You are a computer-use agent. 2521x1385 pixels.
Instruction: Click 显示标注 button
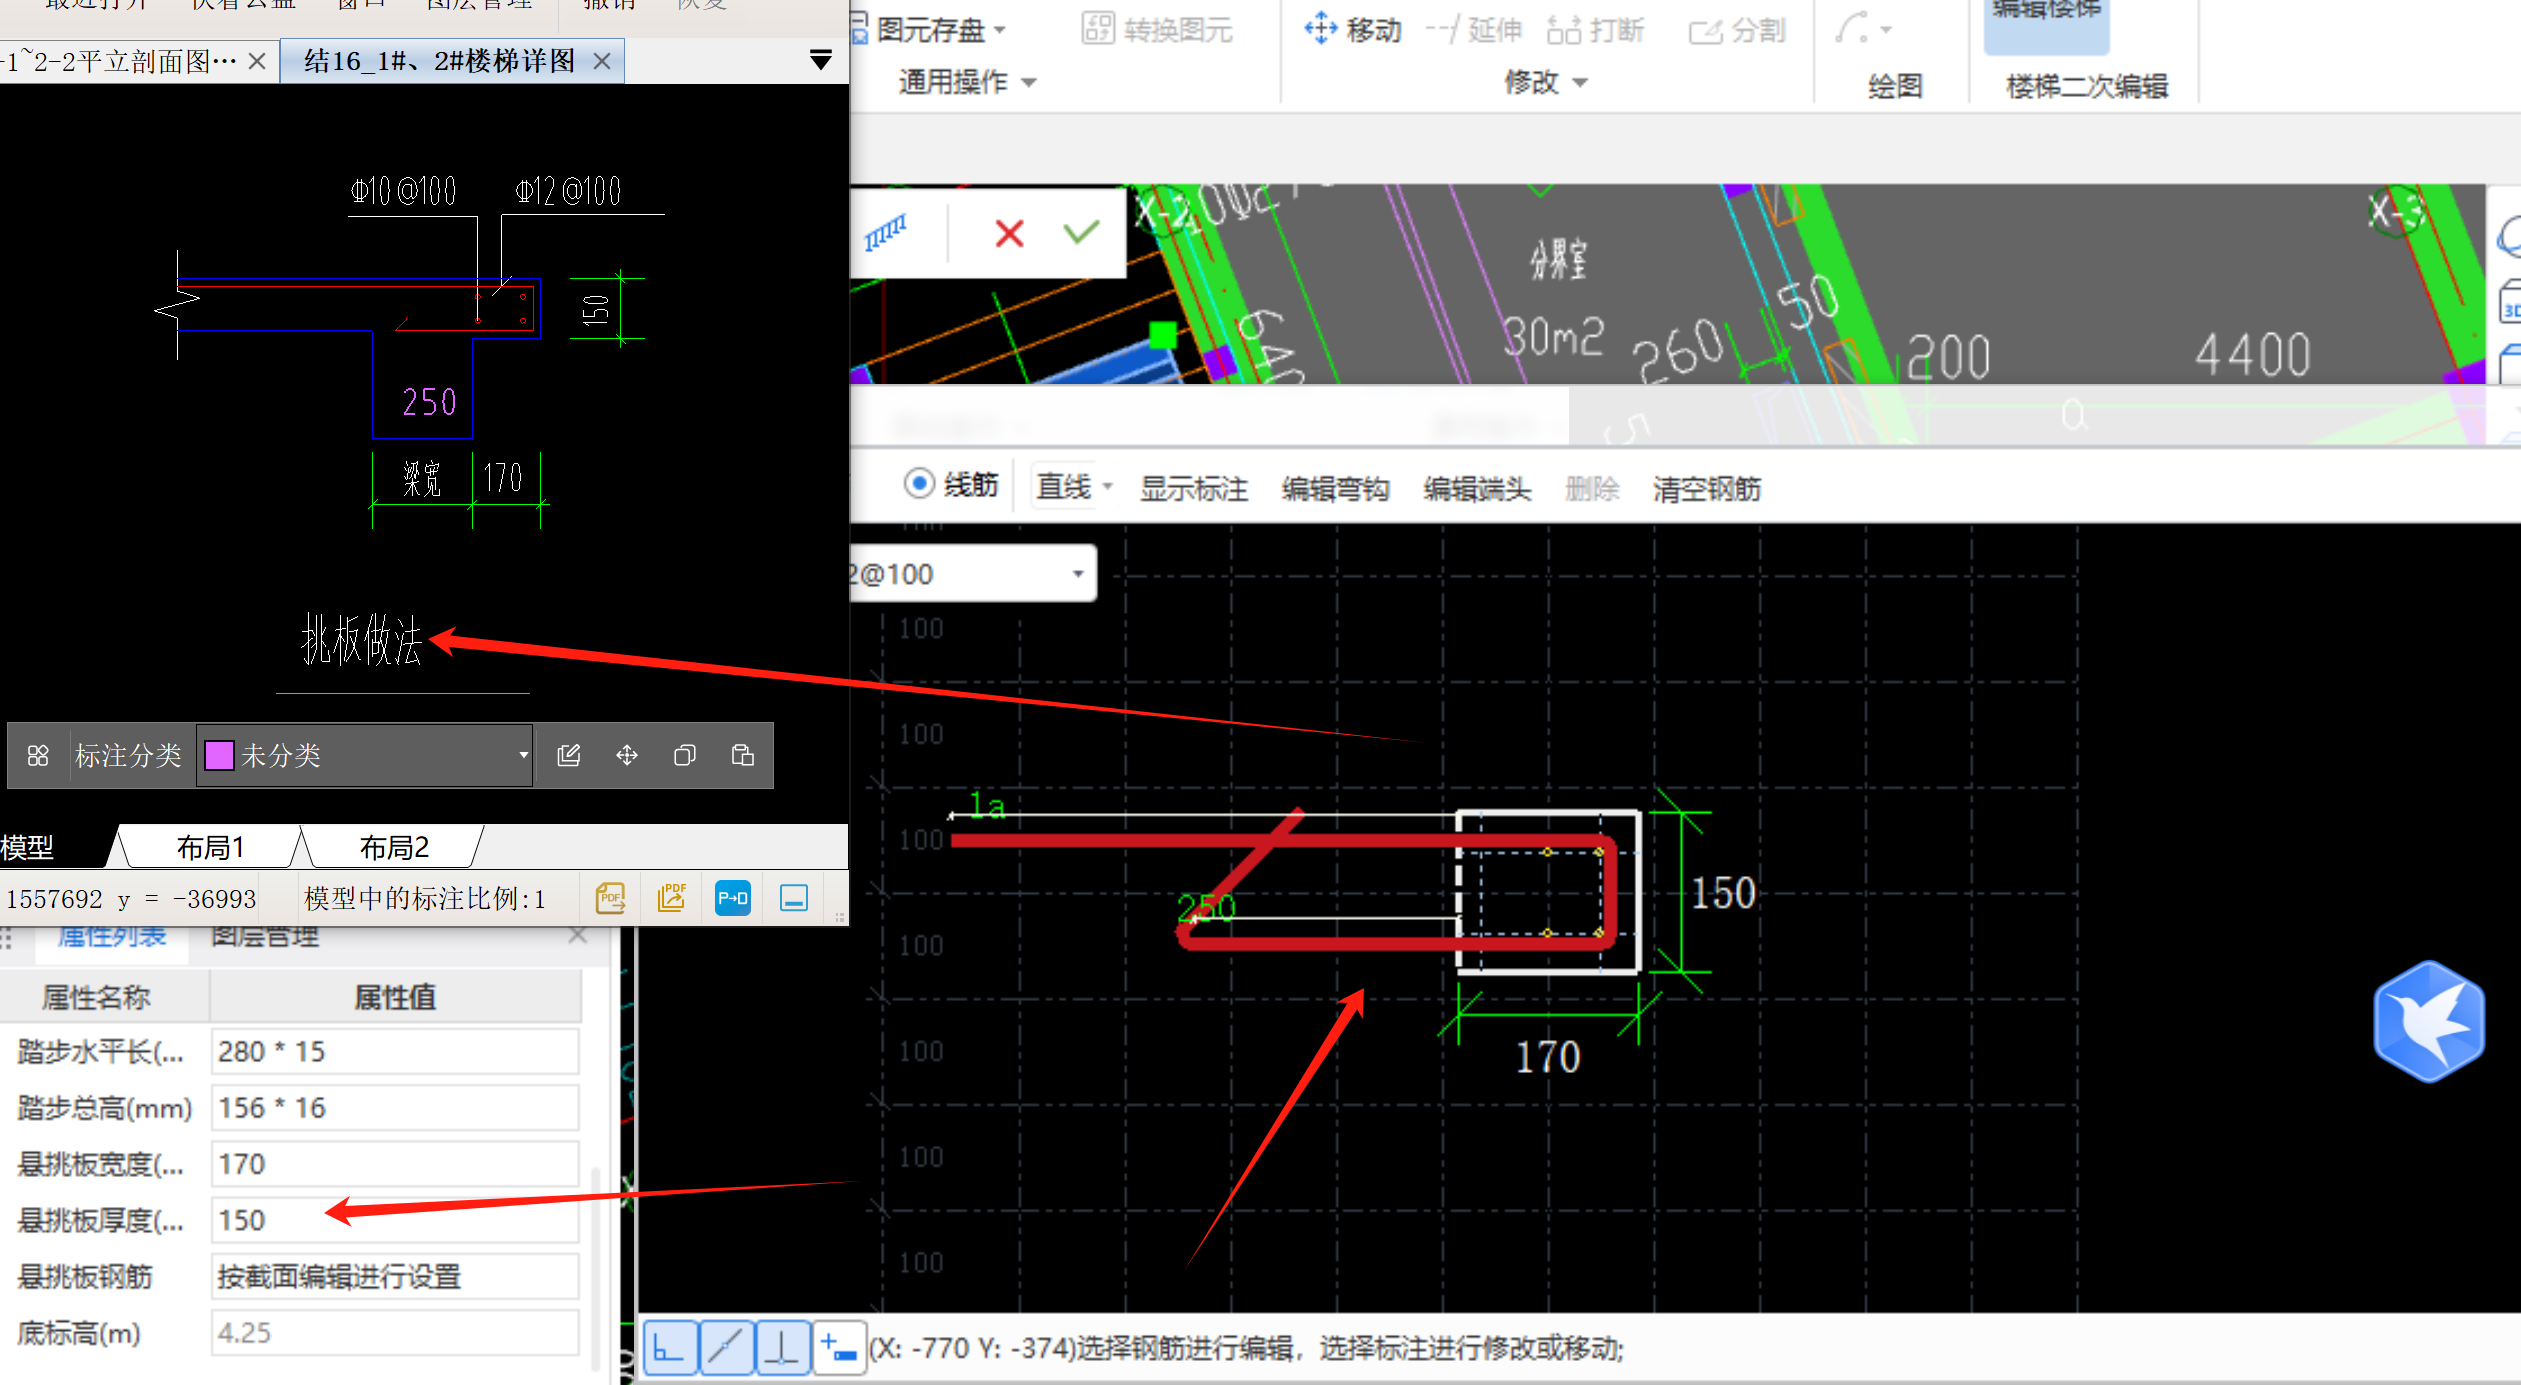coord(1194,488)
